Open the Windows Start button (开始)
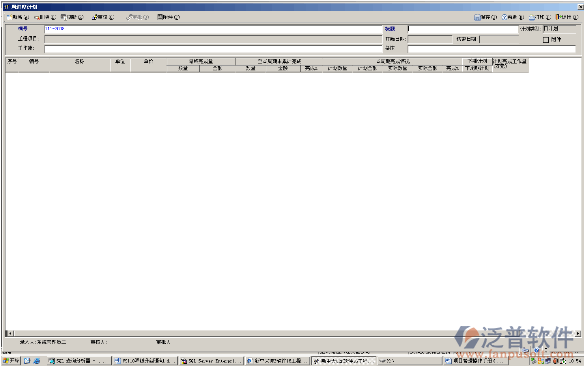This screenshot has width=584, height=370. click(11, 361)
